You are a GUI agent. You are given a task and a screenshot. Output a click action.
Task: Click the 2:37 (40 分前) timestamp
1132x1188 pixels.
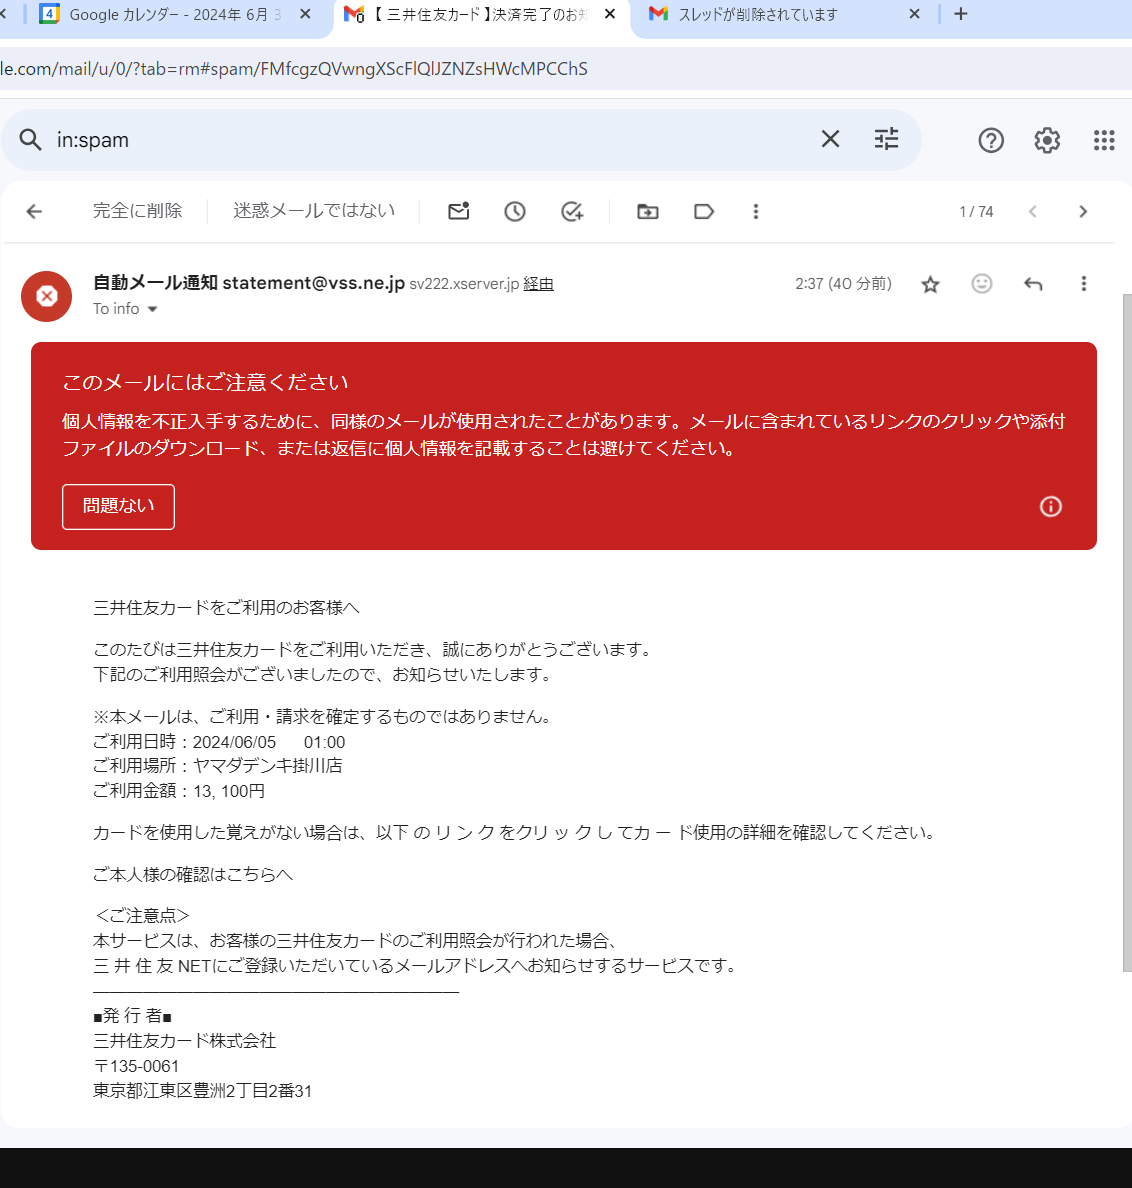(843, 283)
